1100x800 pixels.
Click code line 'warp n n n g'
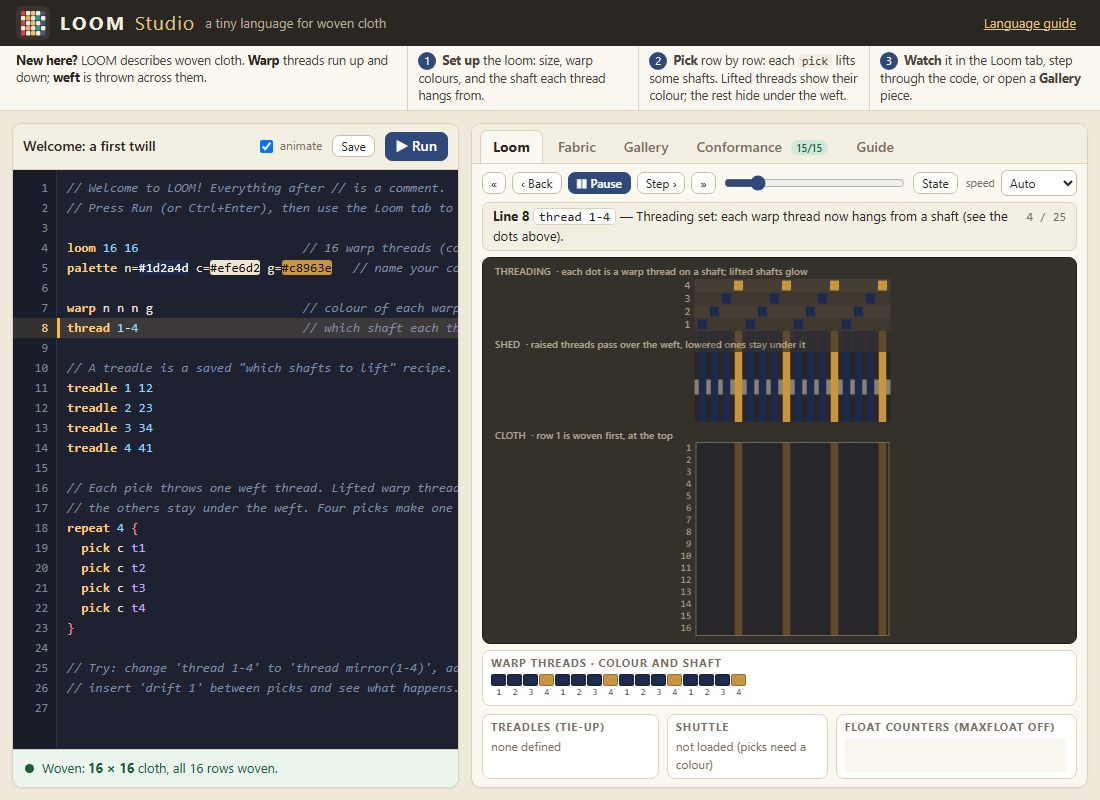click(x=109, y=308)
